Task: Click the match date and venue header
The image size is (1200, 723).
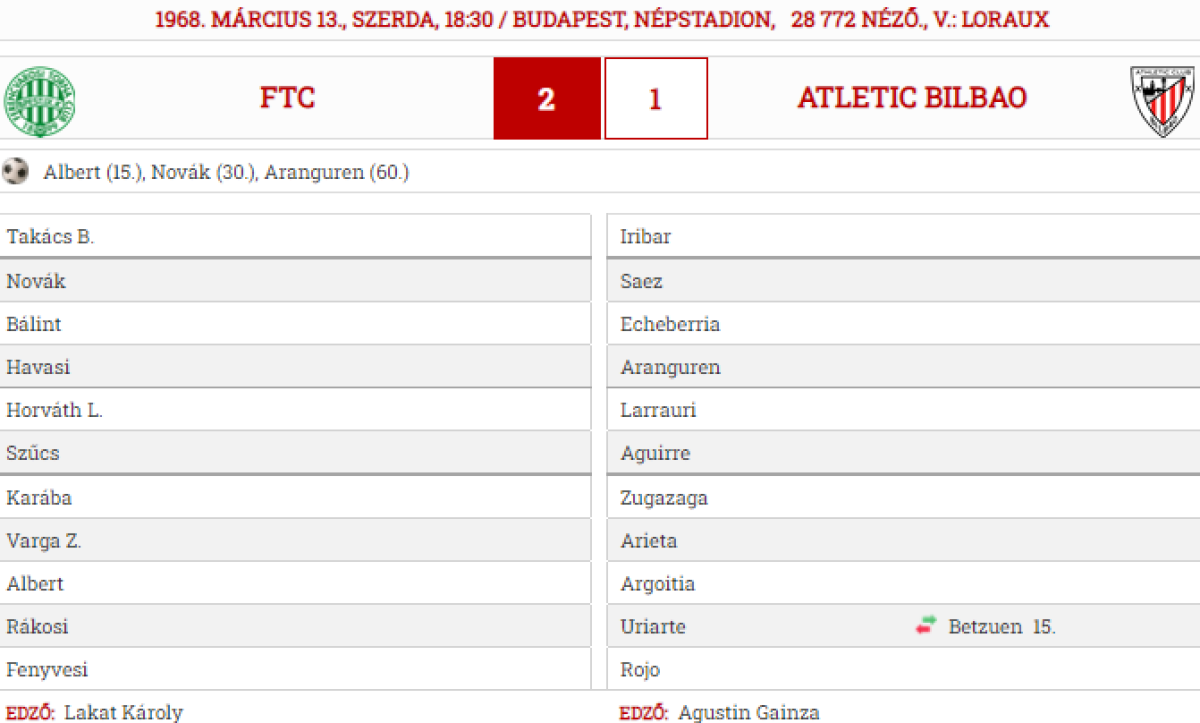Action: click(602, 19)
